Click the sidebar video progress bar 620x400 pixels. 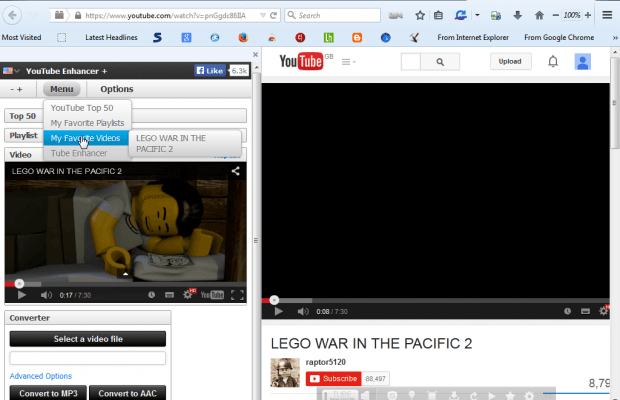click(x=125, y=283)
